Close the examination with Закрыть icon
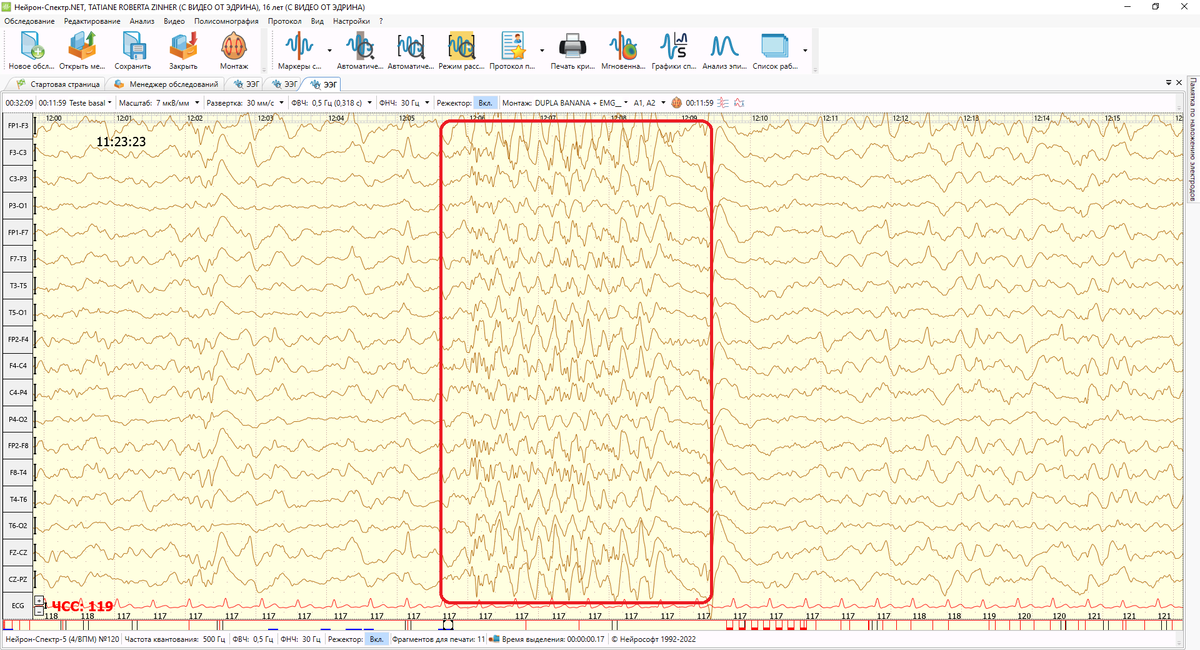This screenshot has width=1200, height=650. (x=183, y=50)
